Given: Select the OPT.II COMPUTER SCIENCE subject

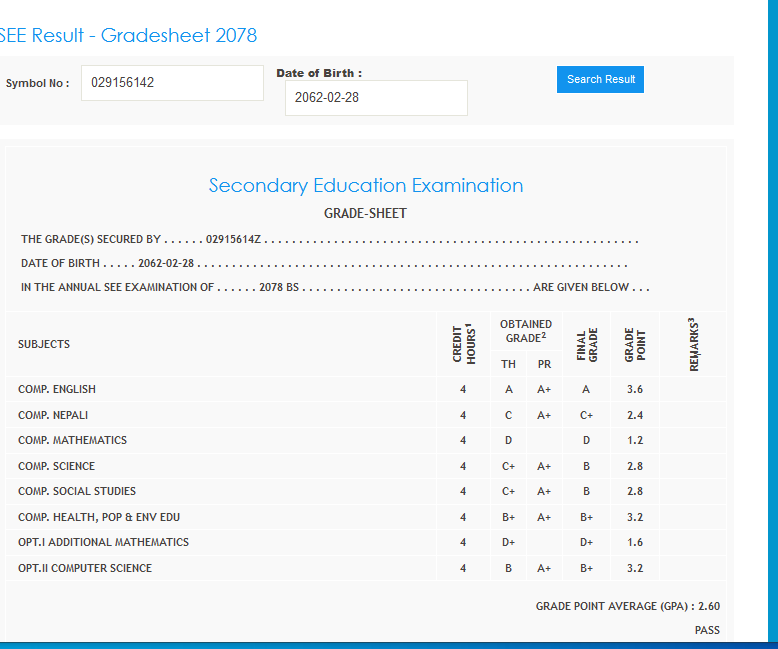Looking at the screenshot, I should click(x=85, y=568).
